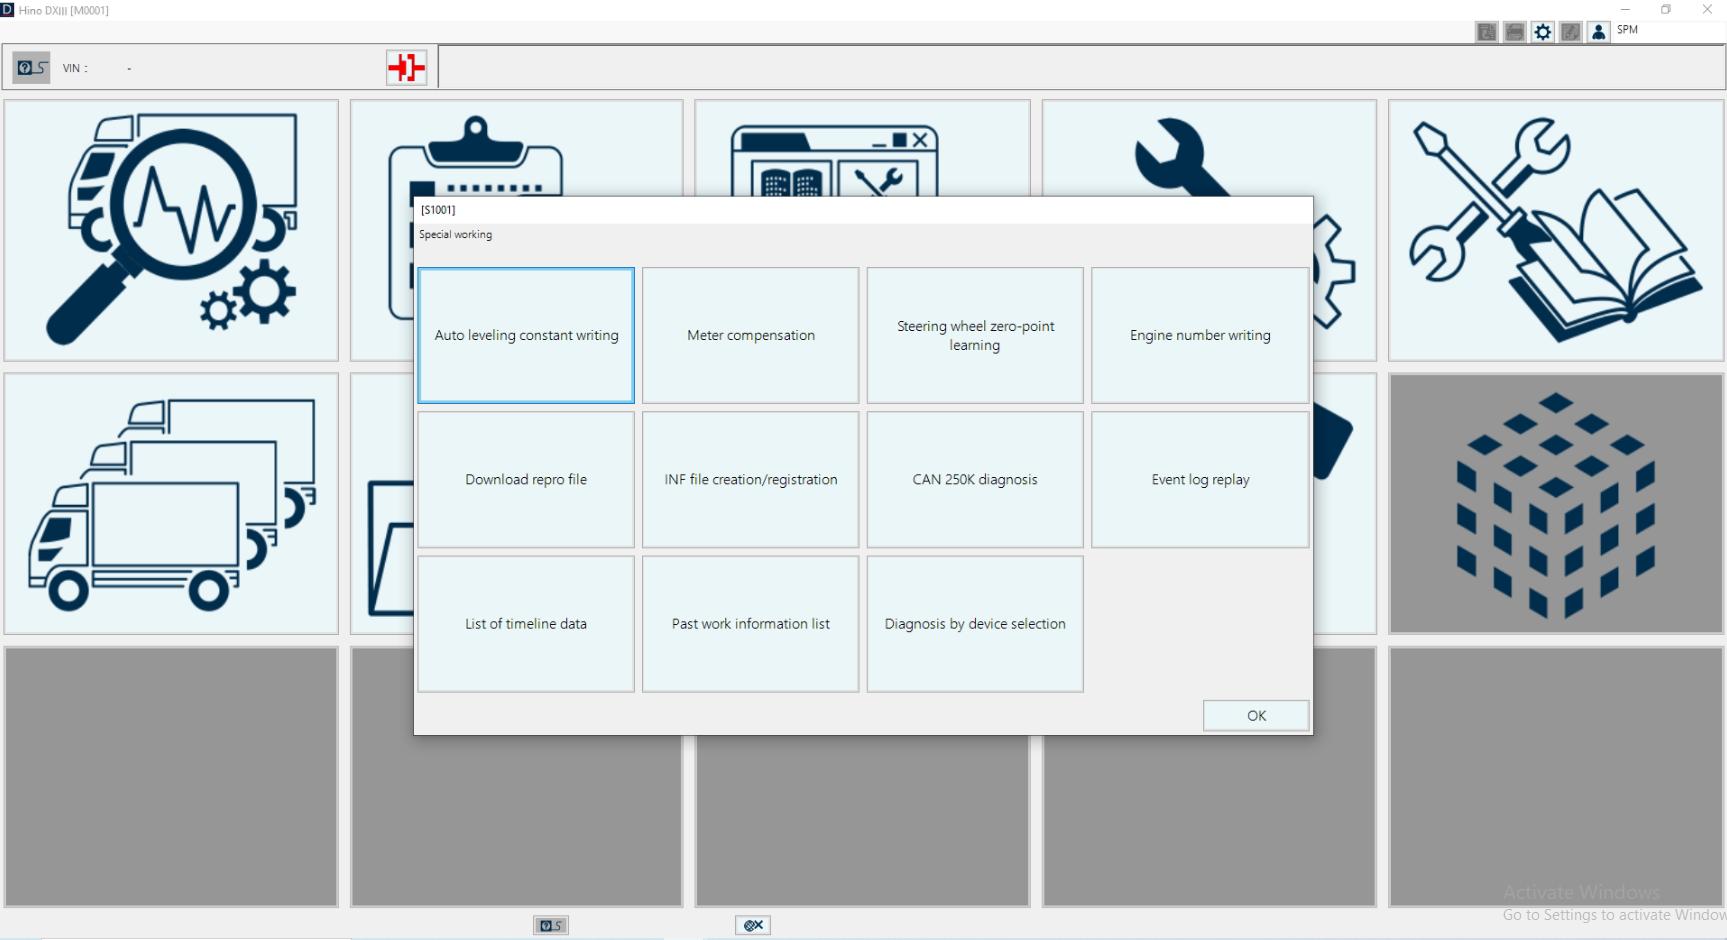This screenshot has width=1727, height=940.
Task: Confirm the Special working dialog with OK
Action: tap(1255, 715)
